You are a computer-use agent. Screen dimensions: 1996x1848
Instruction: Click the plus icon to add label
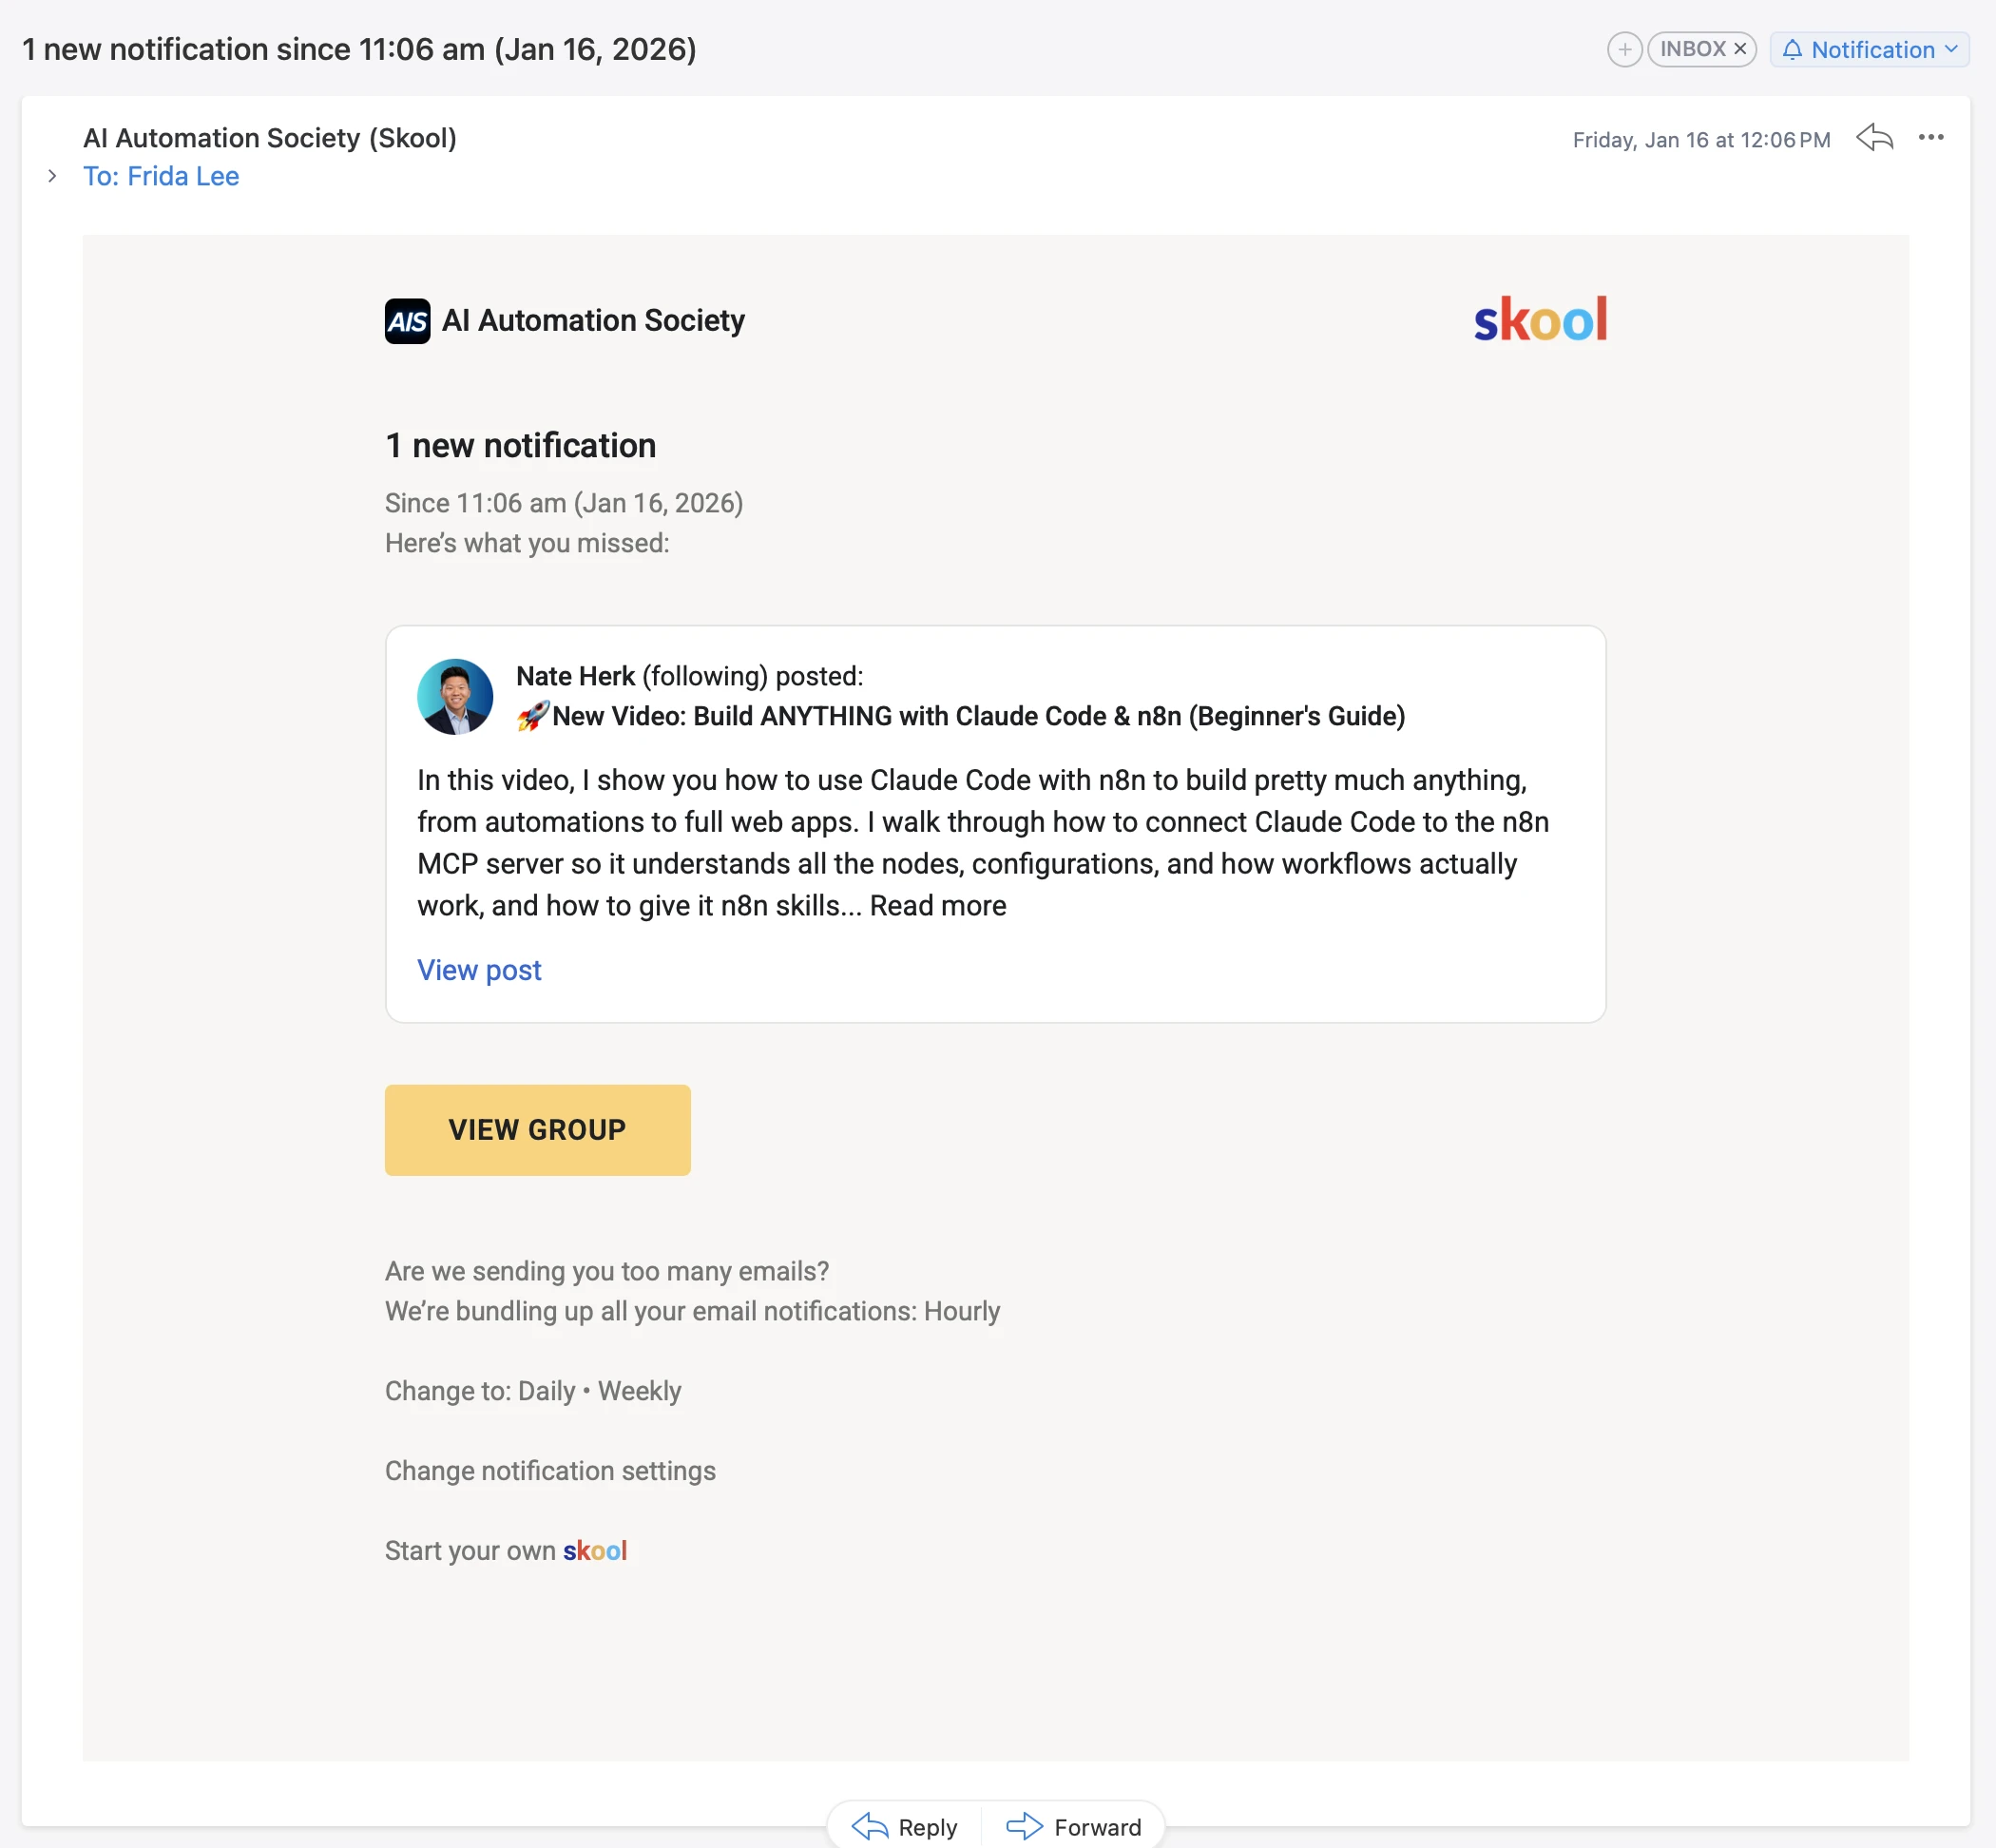click(1624, 49)
